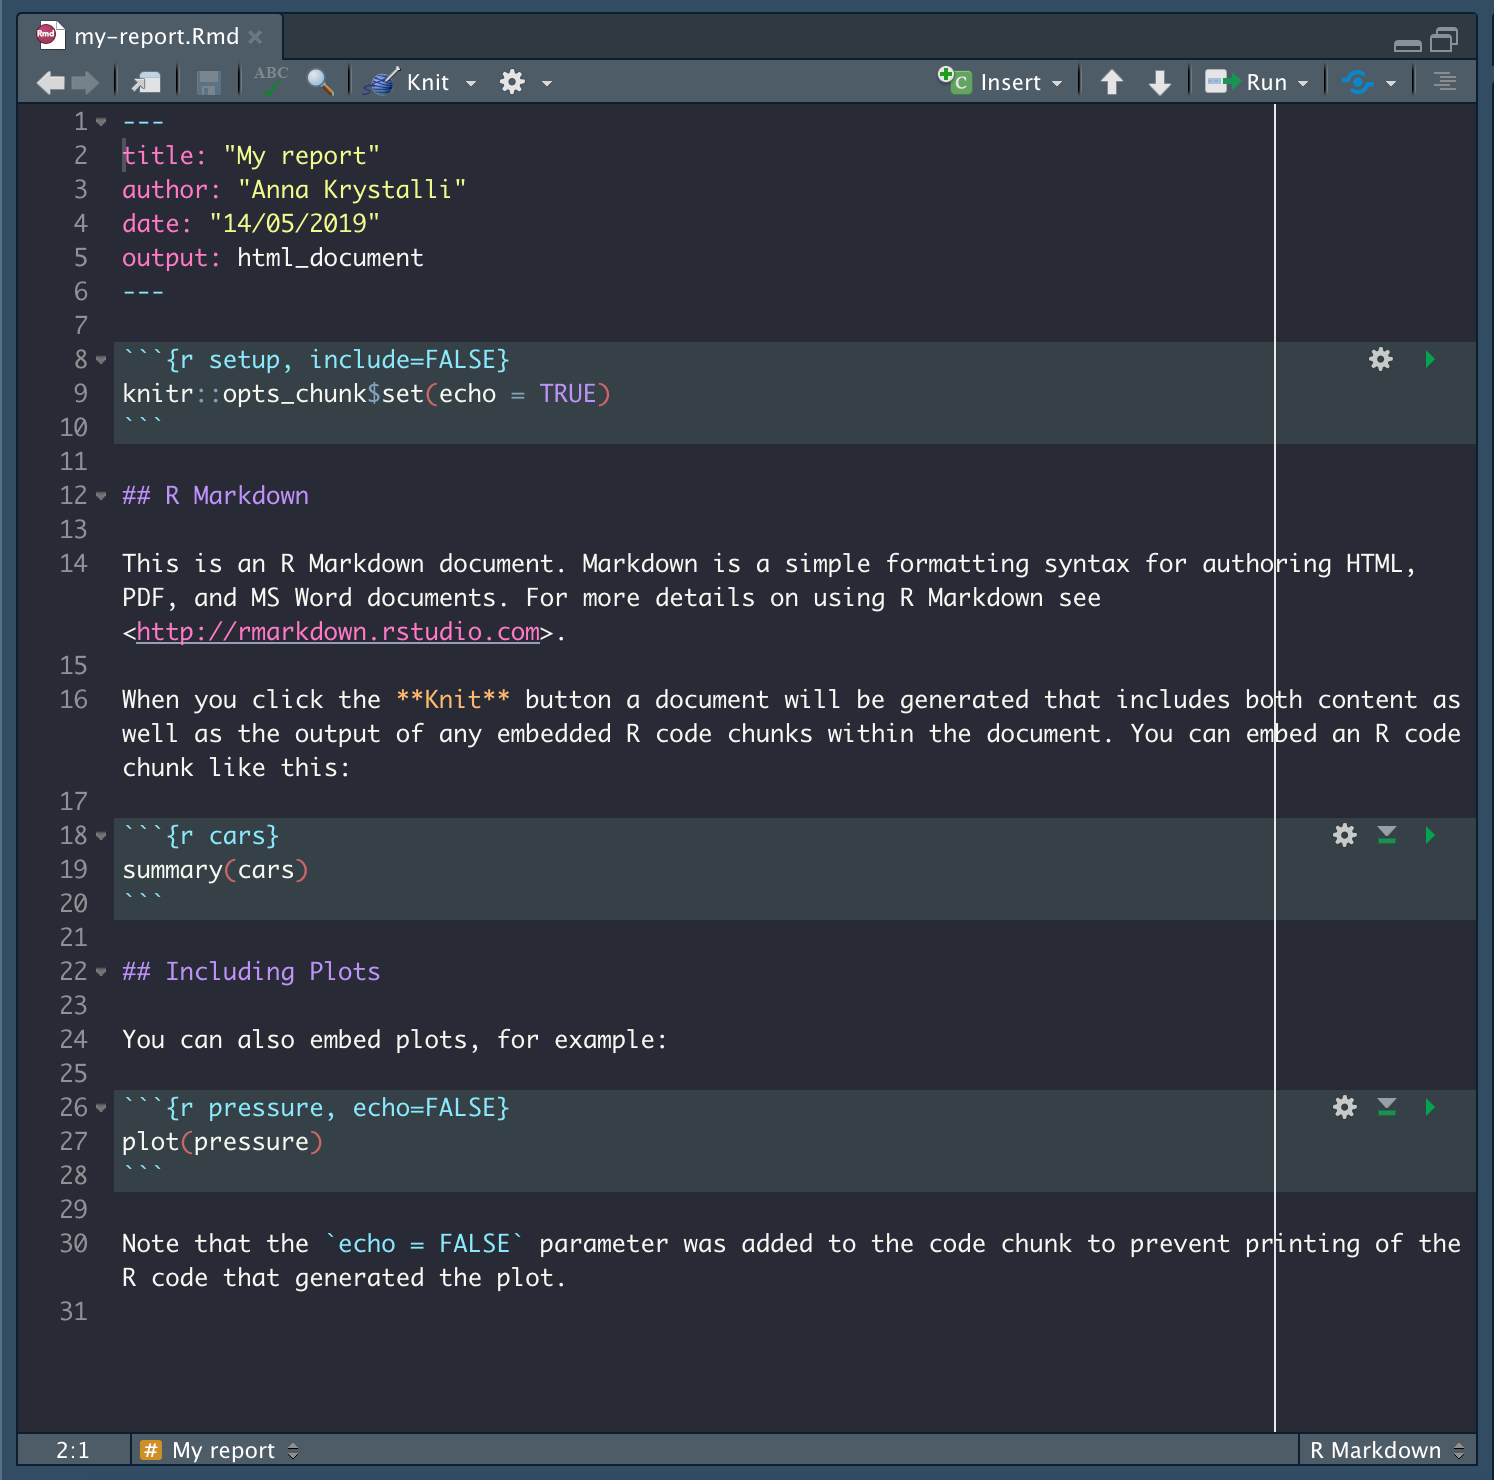The width and height of the screenshot is (1494, 1480).
Task: Insert a new code chunk
Action: tap(999, 82)
